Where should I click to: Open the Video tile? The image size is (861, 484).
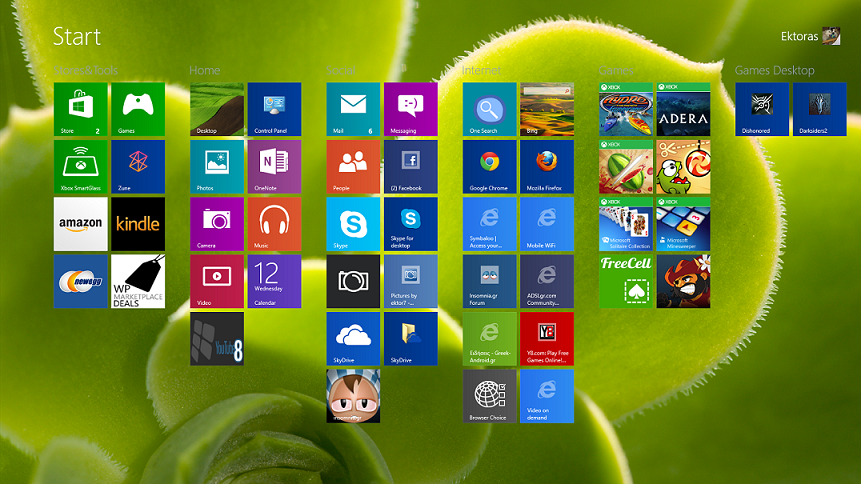pos(217,281)
